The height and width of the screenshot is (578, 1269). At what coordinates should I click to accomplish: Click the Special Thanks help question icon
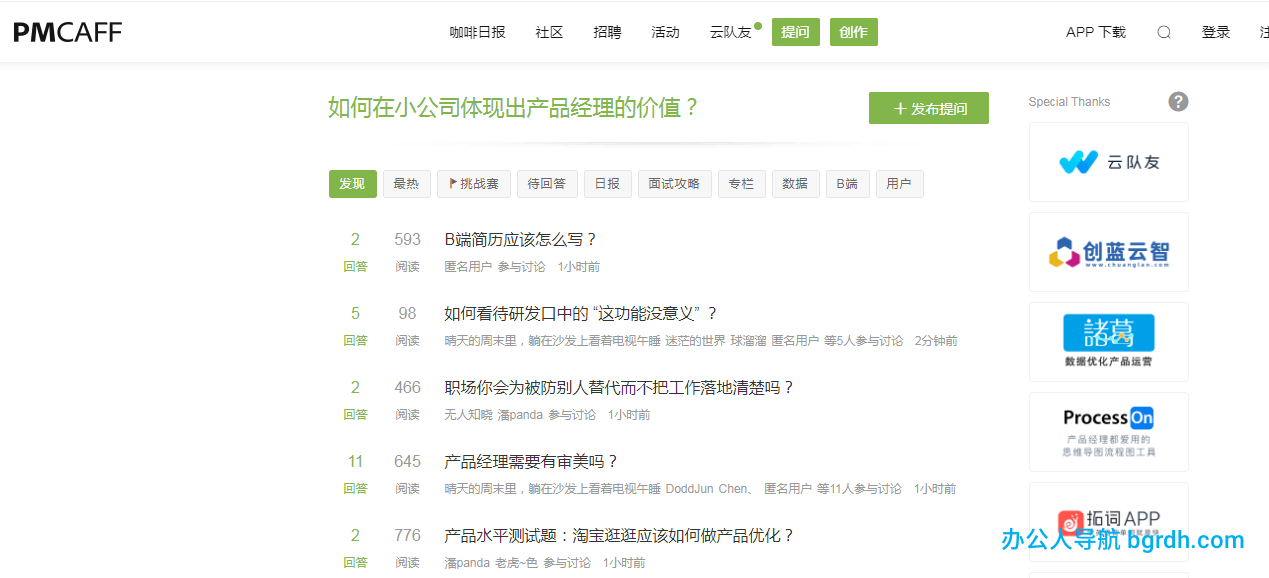coord(1178,101)
